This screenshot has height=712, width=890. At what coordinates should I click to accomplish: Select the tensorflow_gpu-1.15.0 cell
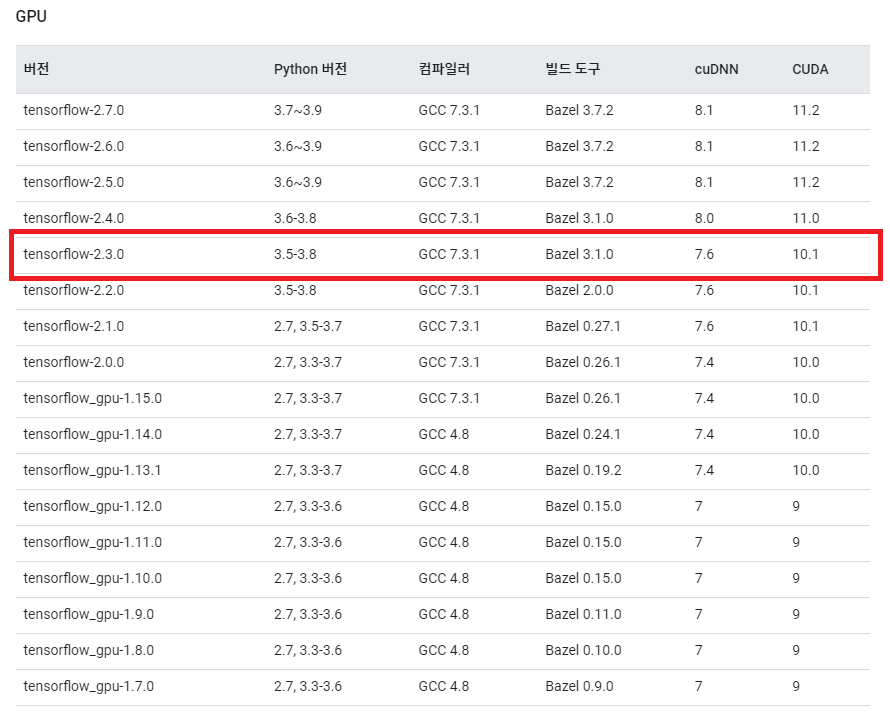(93, 398)
